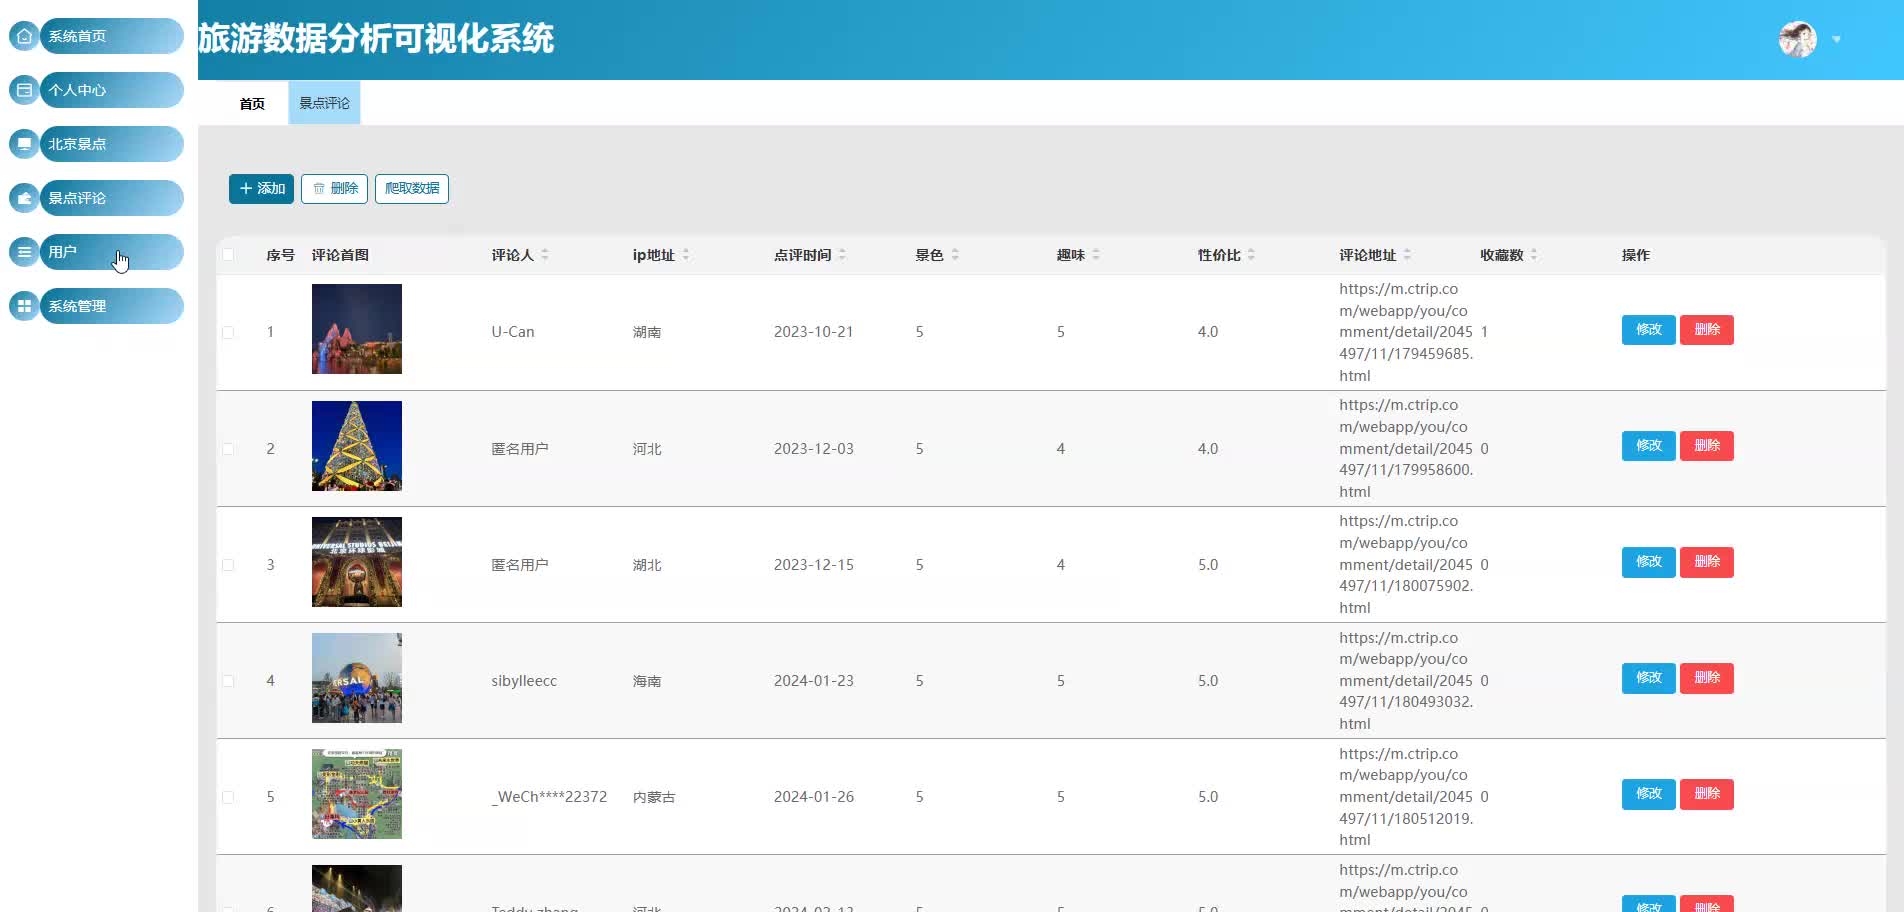Open 景点评论 sidebar menu item
This screenshot has width=1904, height=912.
(111, 198)
